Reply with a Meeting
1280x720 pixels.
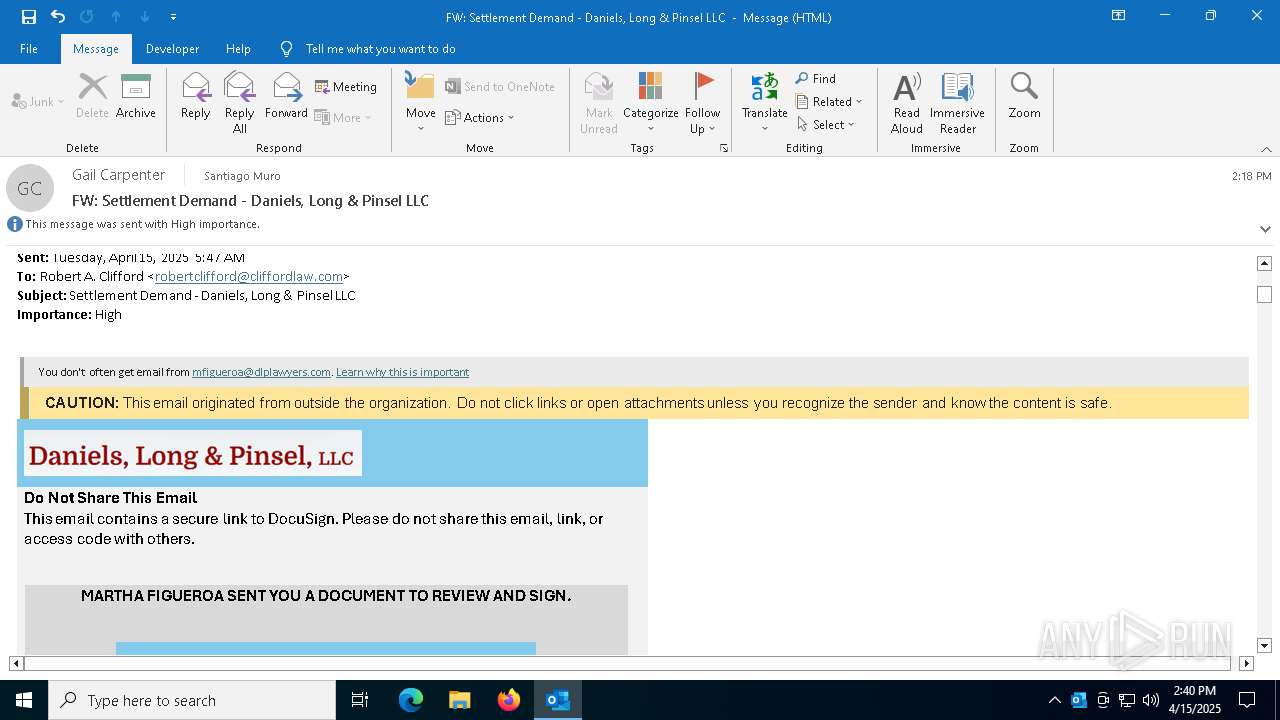click(x=346, y=87)
